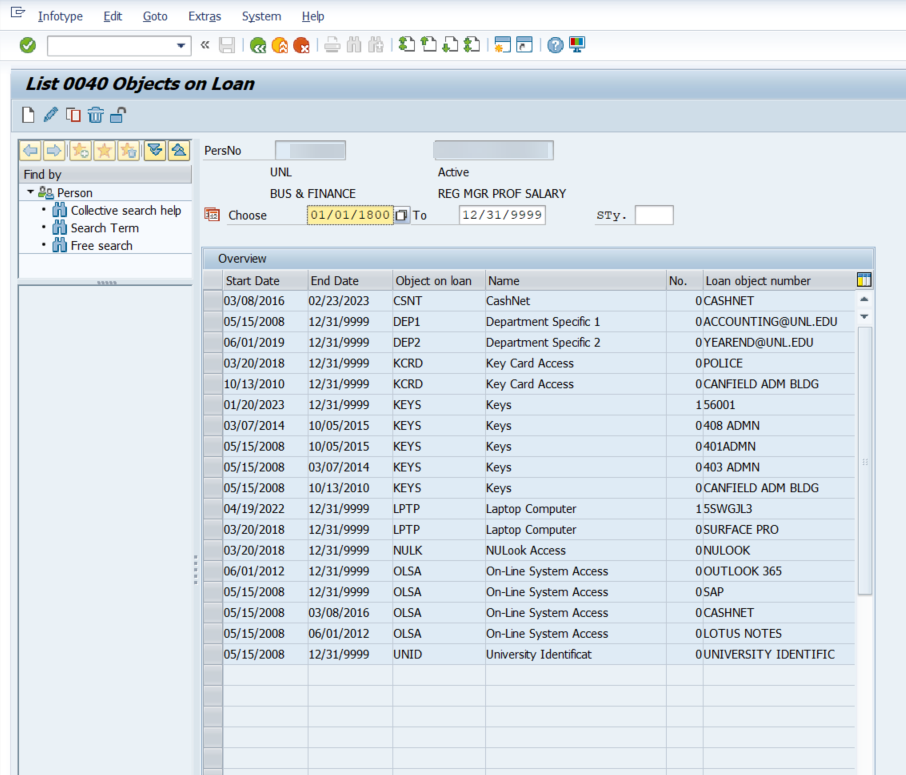Click the orange Exit icon
Image resolution: width=906 pixels, height=775 pixels.
click(280, 45)
